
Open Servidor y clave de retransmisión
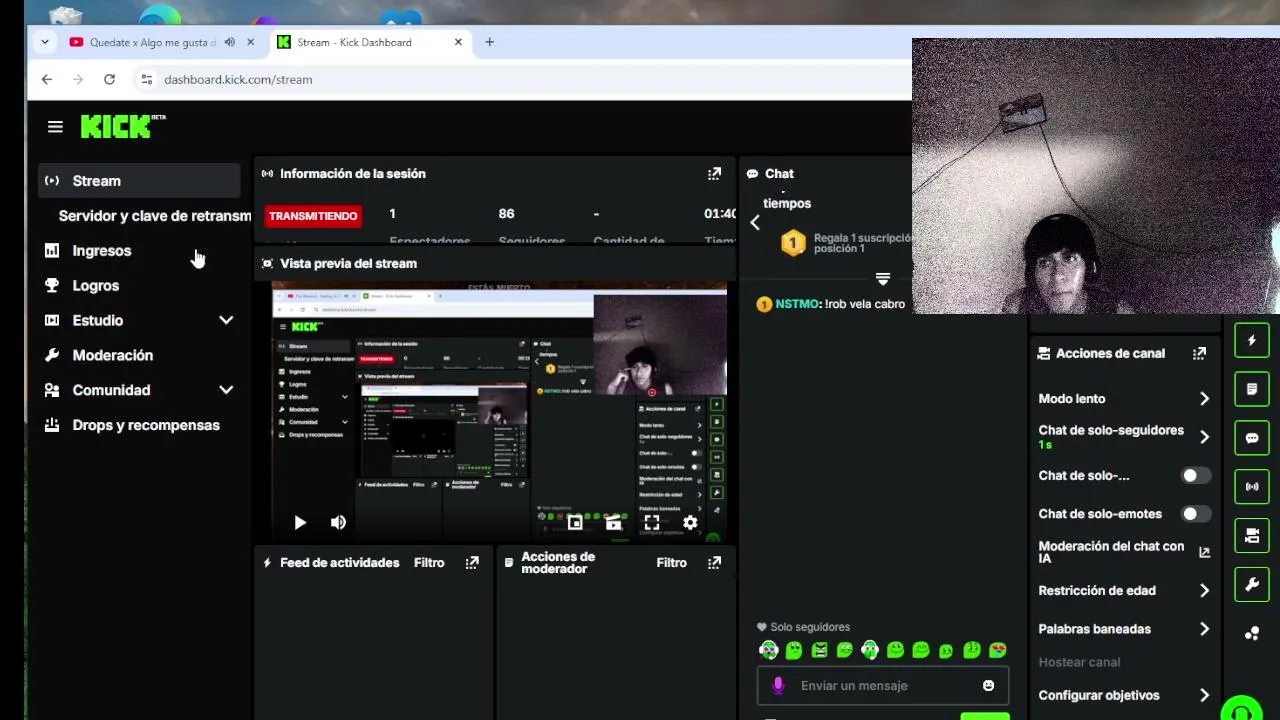click(x=154, y=216)
